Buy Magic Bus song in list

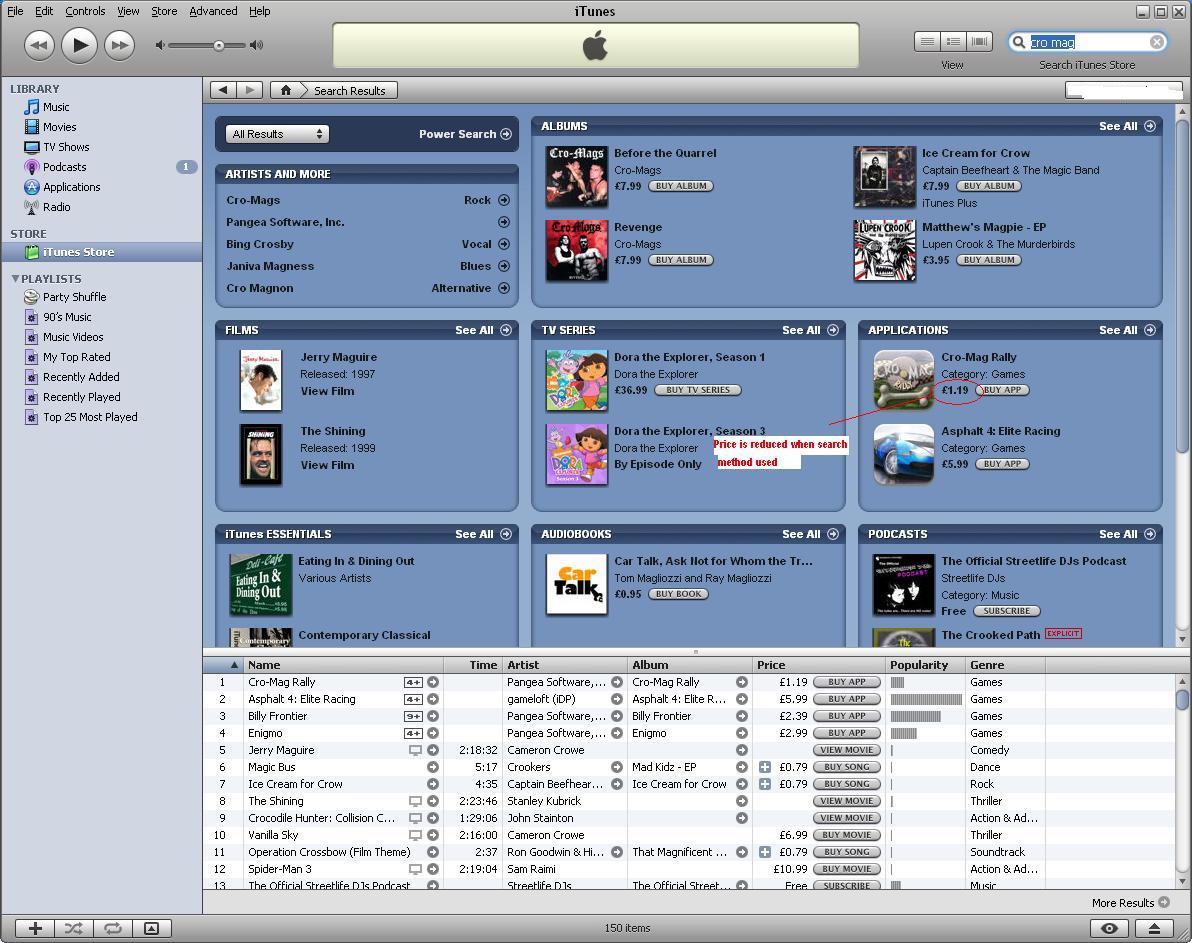click(847, 767)
